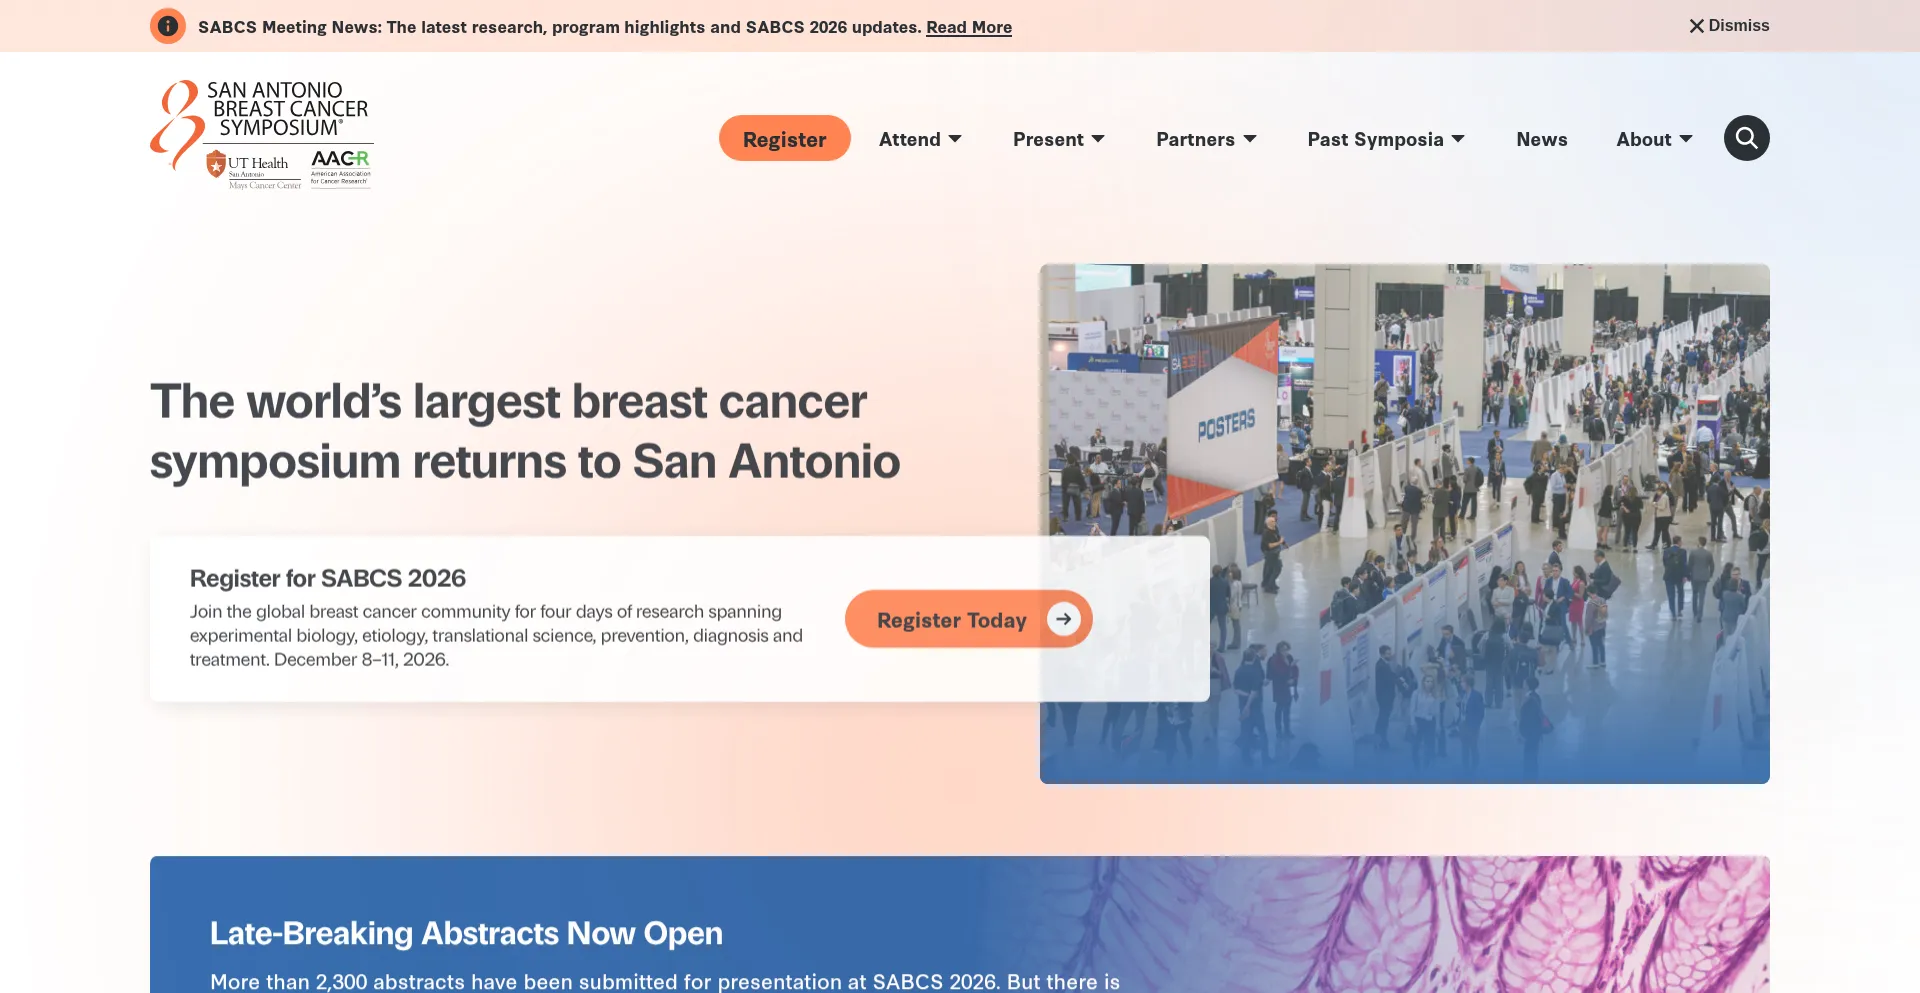Screen dimensions: 1920x993
Task: Expand the Attend dropdown arrow
Action: tap(955, 139)
